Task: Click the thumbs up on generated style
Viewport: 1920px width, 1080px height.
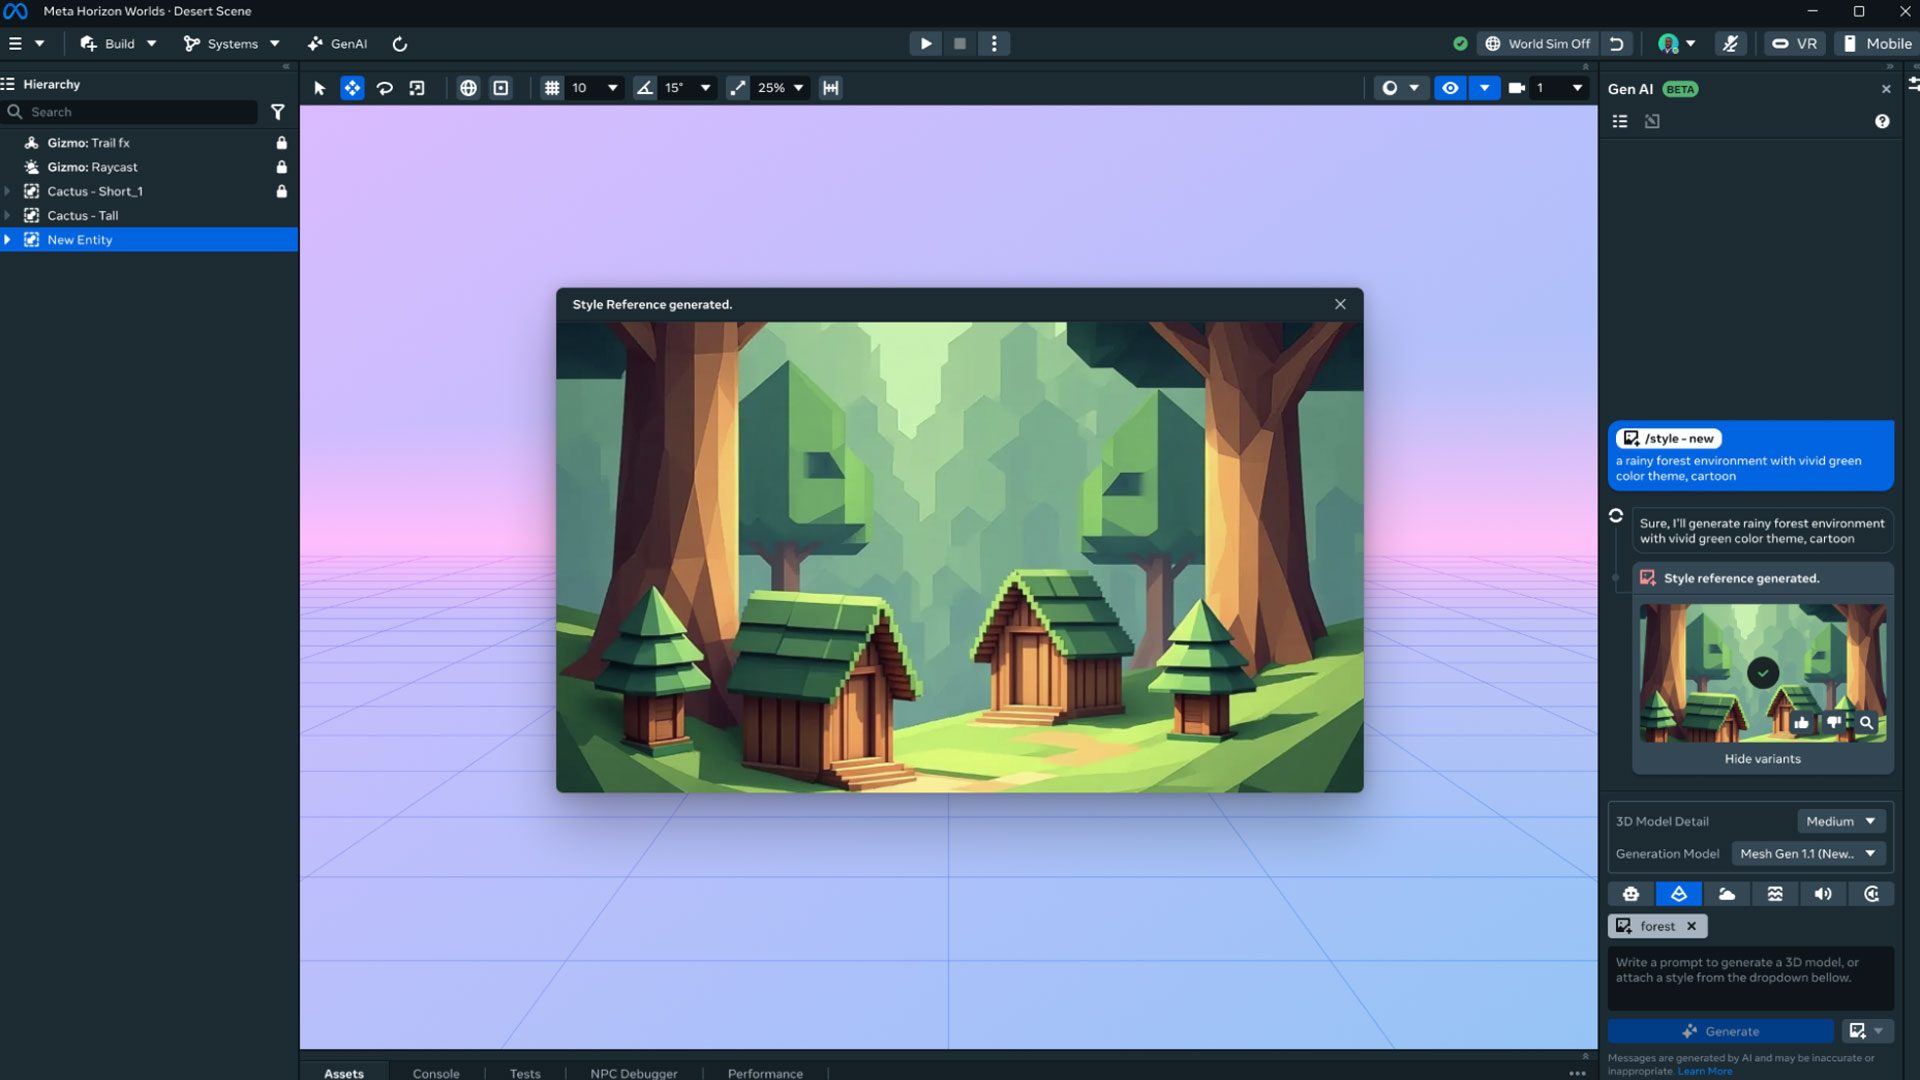Action: click(x=1801, y=722)
